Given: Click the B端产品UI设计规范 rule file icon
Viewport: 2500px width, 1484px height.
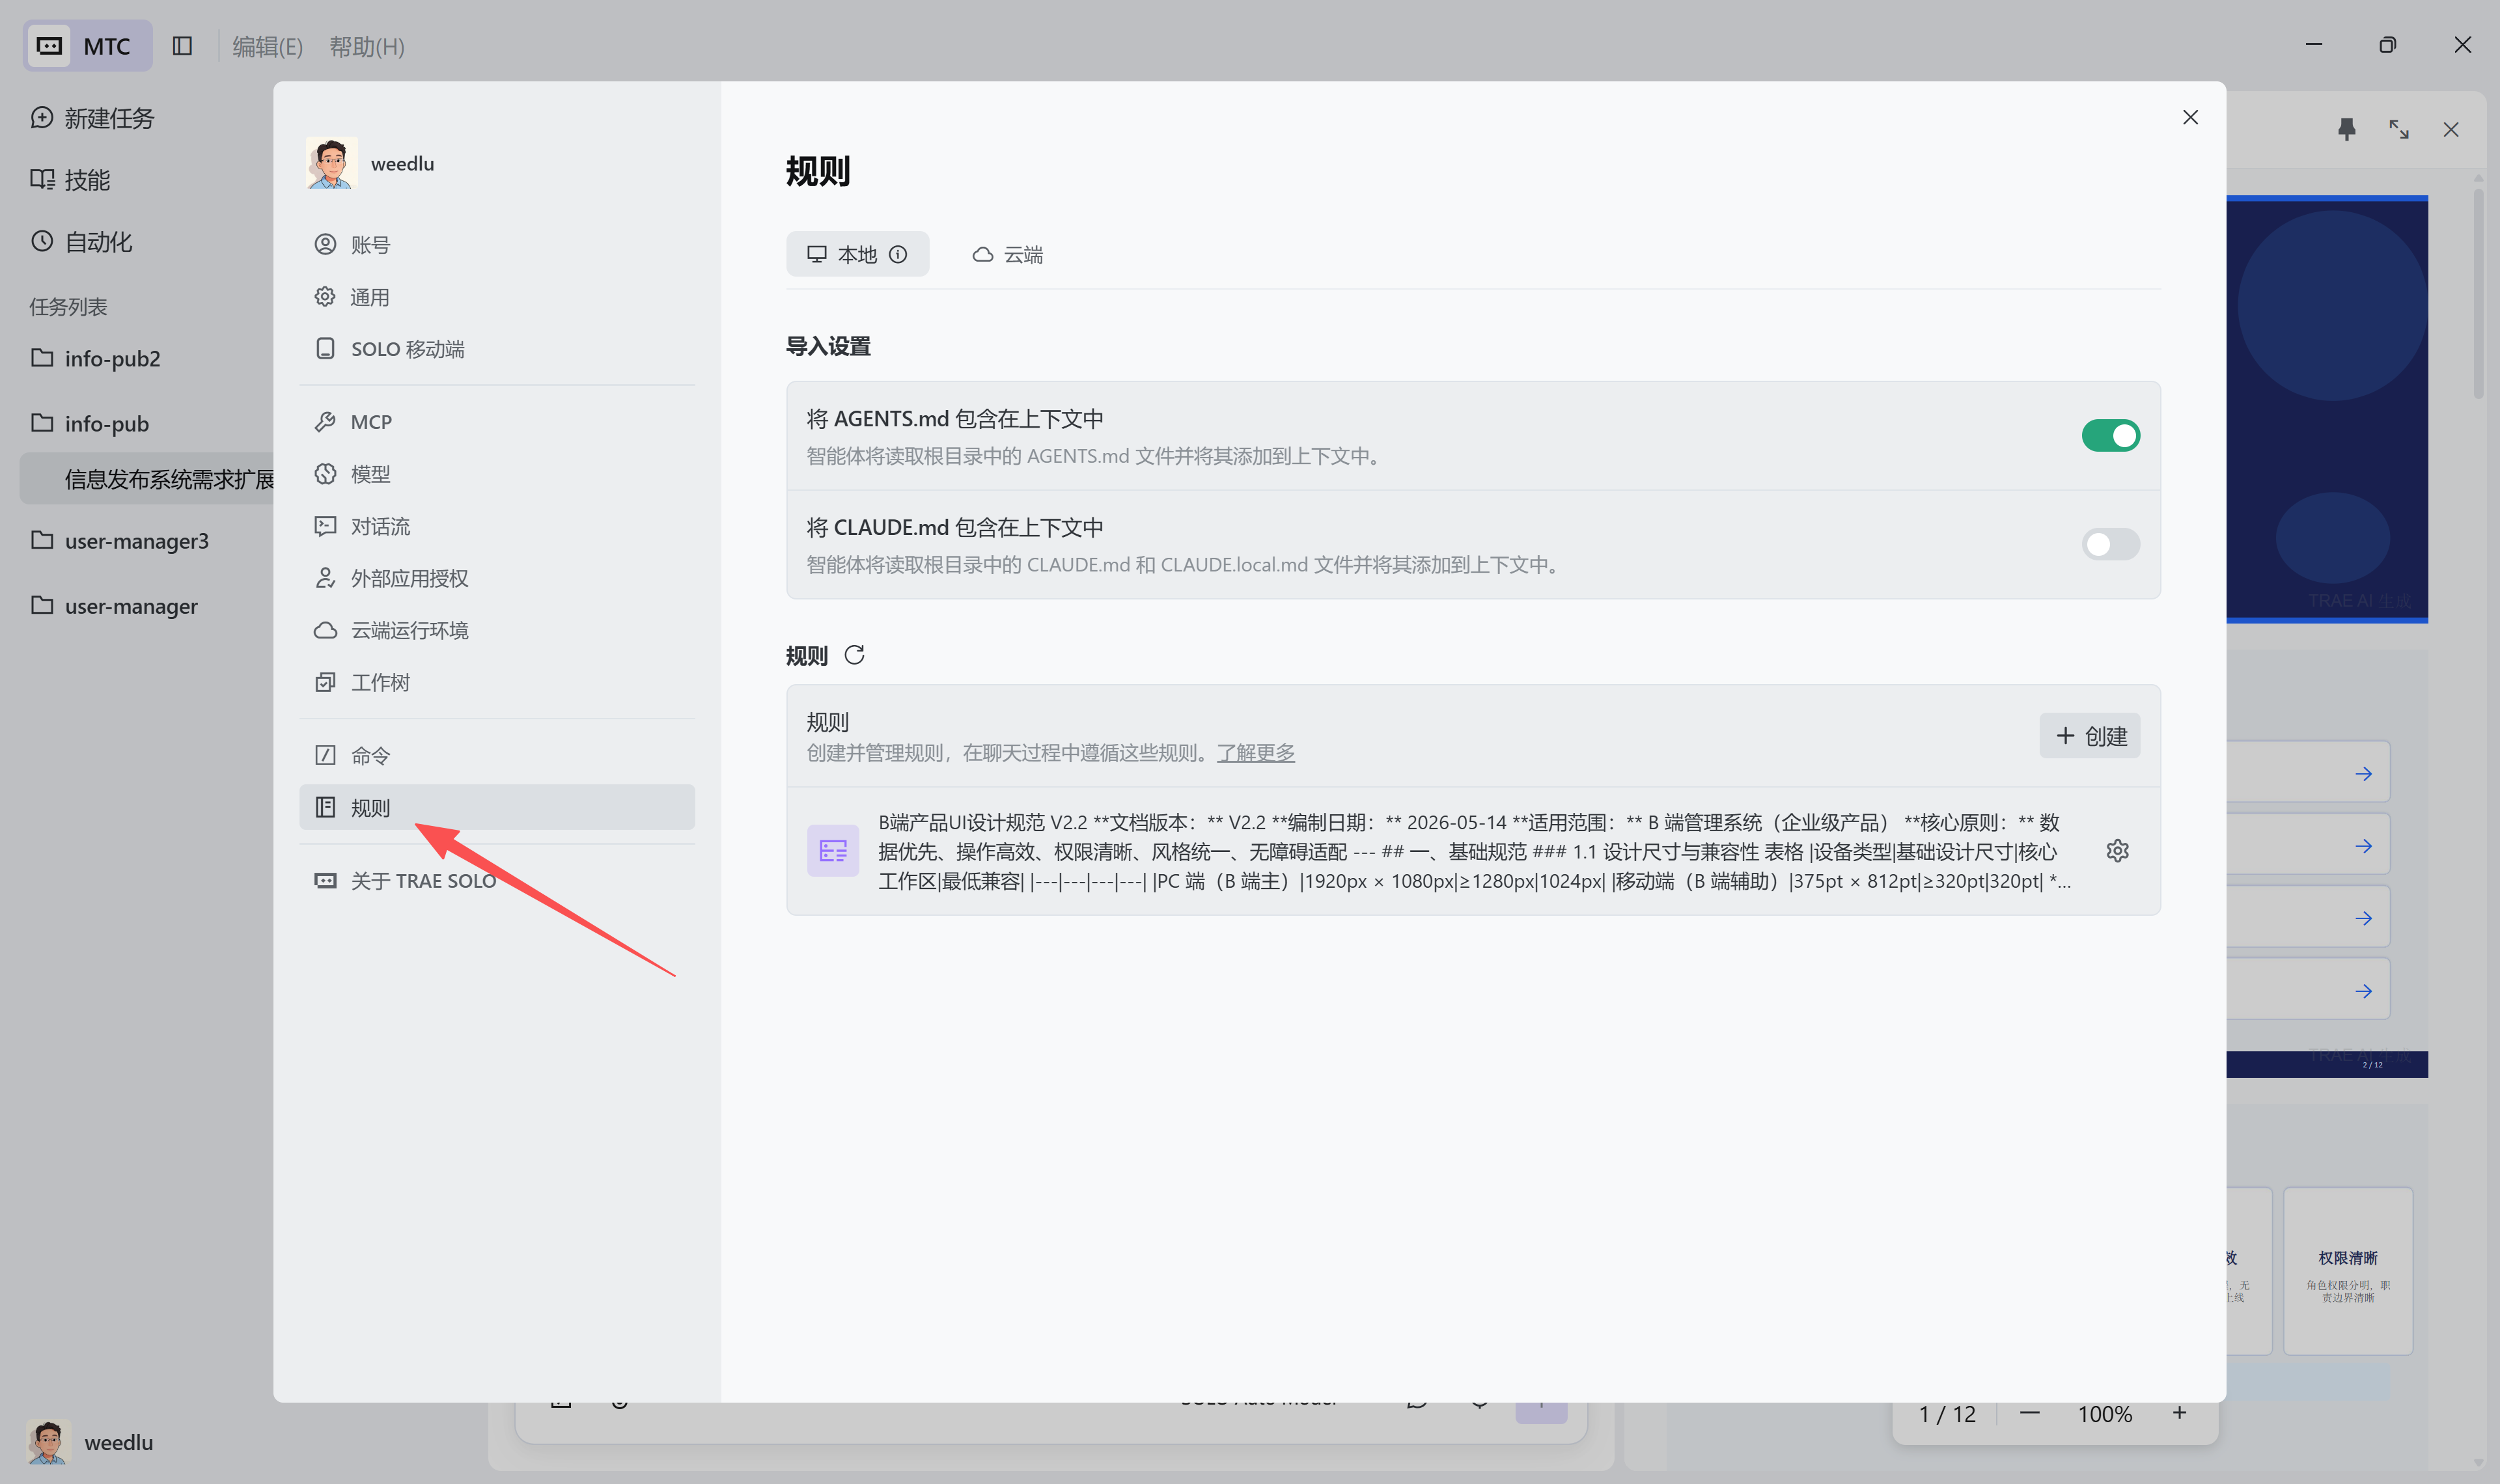Looking at the screenshot, I should point(833,851).
